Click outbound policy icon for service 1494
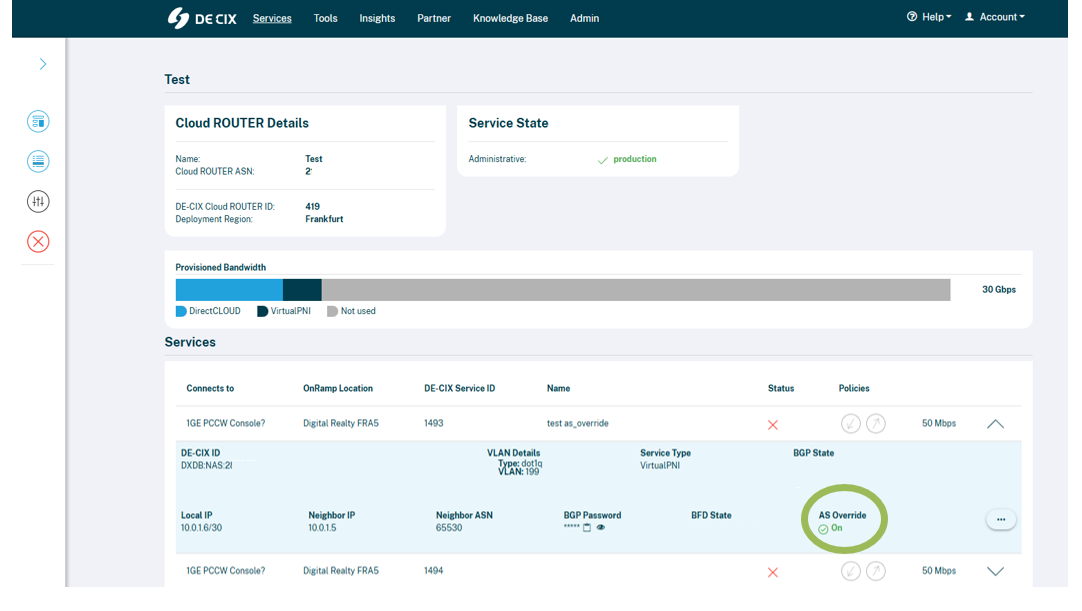 coord(876,571)
